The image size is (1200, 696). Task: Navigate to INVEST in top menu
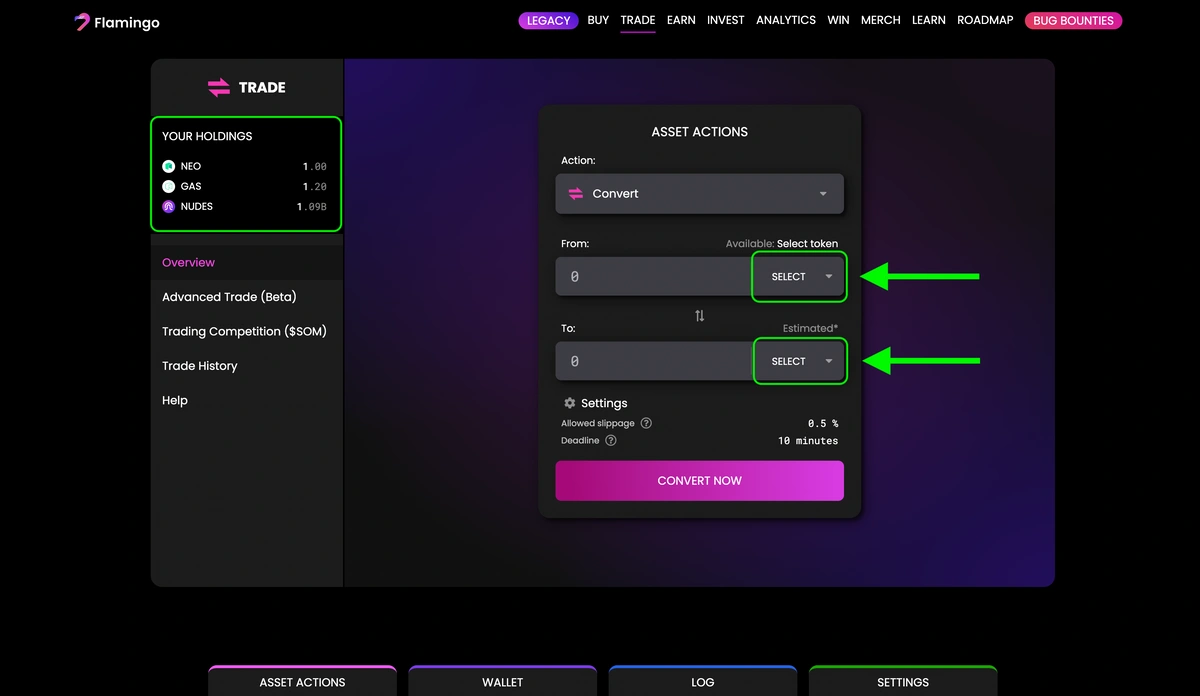point(726,20)
